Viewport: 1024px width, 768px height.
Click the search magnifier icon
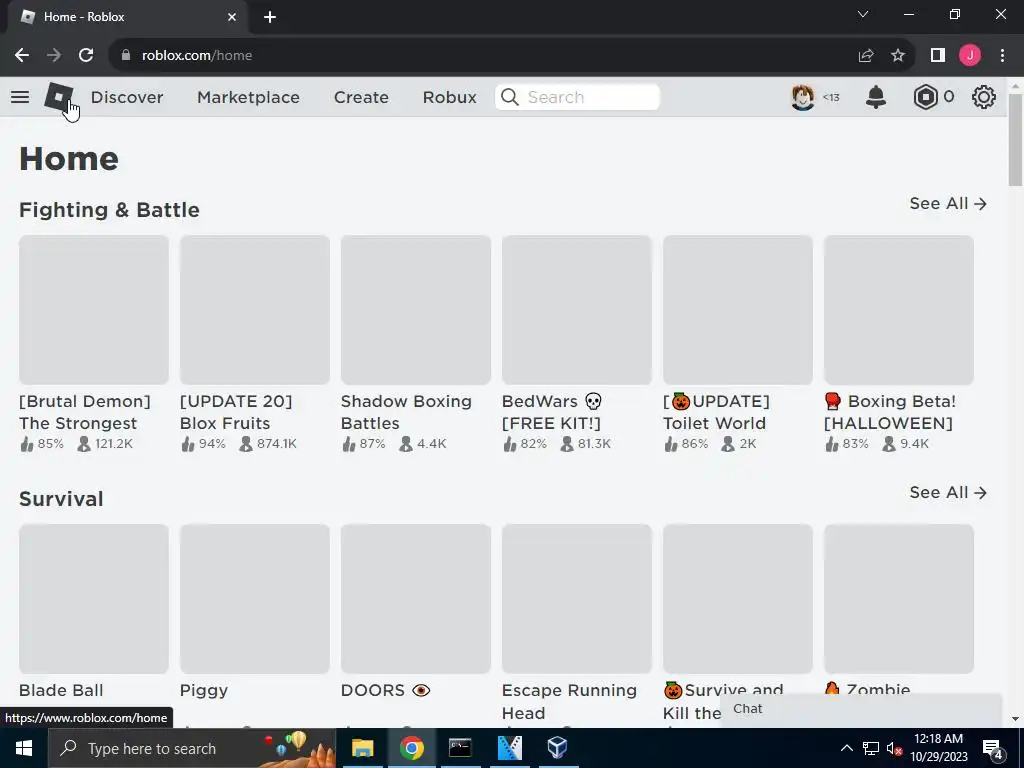click(x=509, y=97)
